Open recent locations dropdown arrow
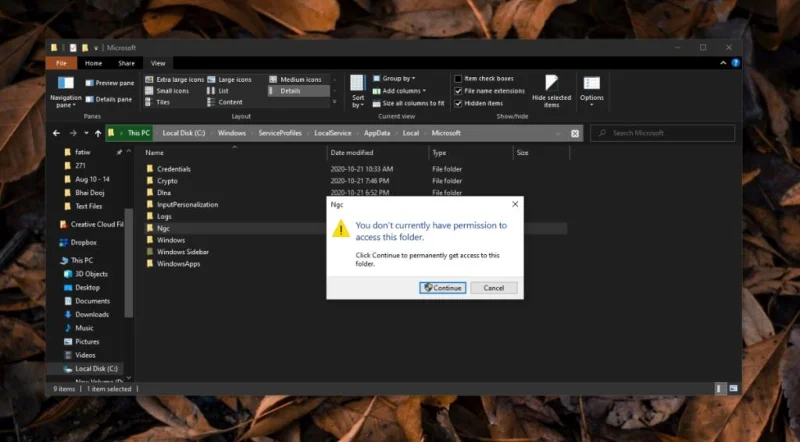The width and height of the screenshot is (800, 442). (x=86, y=133)
